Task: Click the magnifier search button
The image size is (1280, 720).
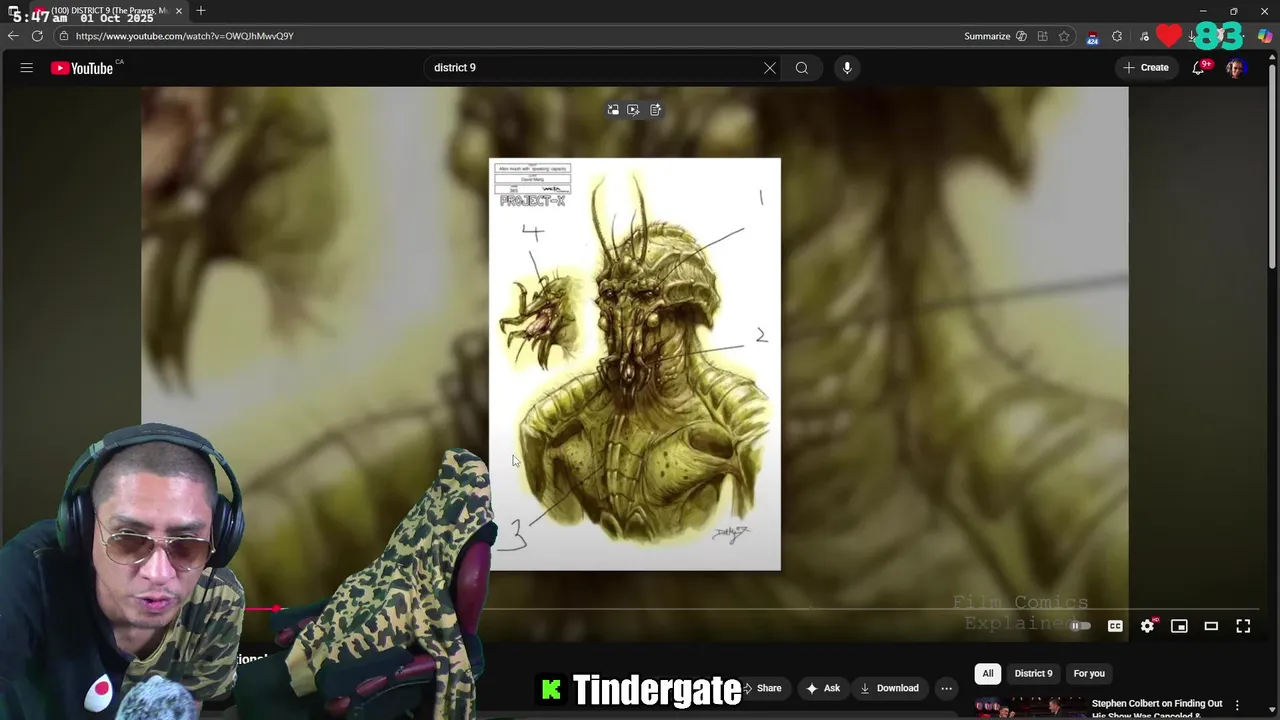Action: tap(802, 68)
